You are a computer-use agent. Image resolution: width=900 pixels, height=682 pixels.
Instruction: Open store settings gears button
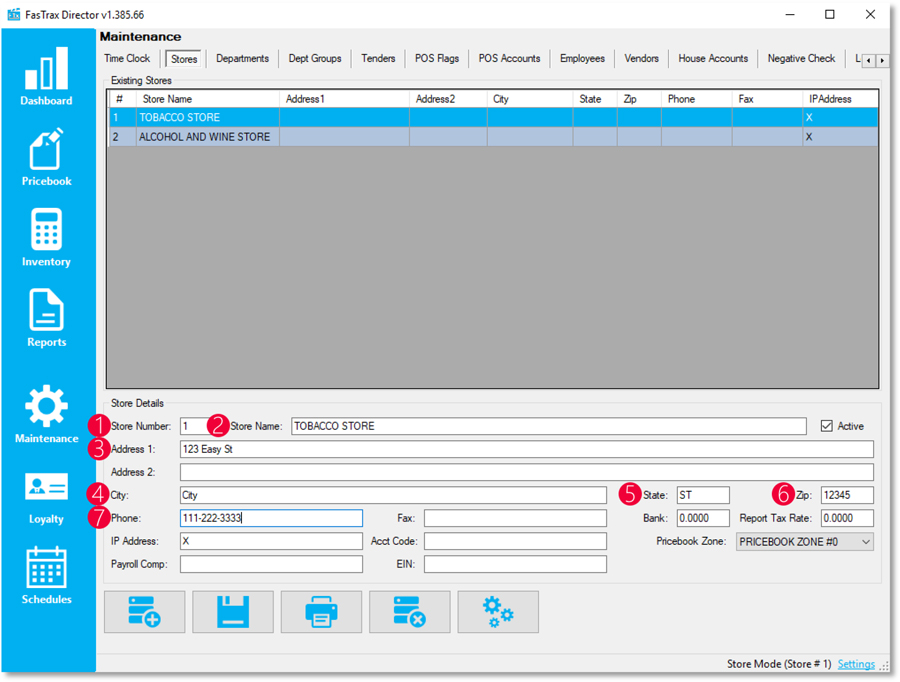click(x=498, y=612)
